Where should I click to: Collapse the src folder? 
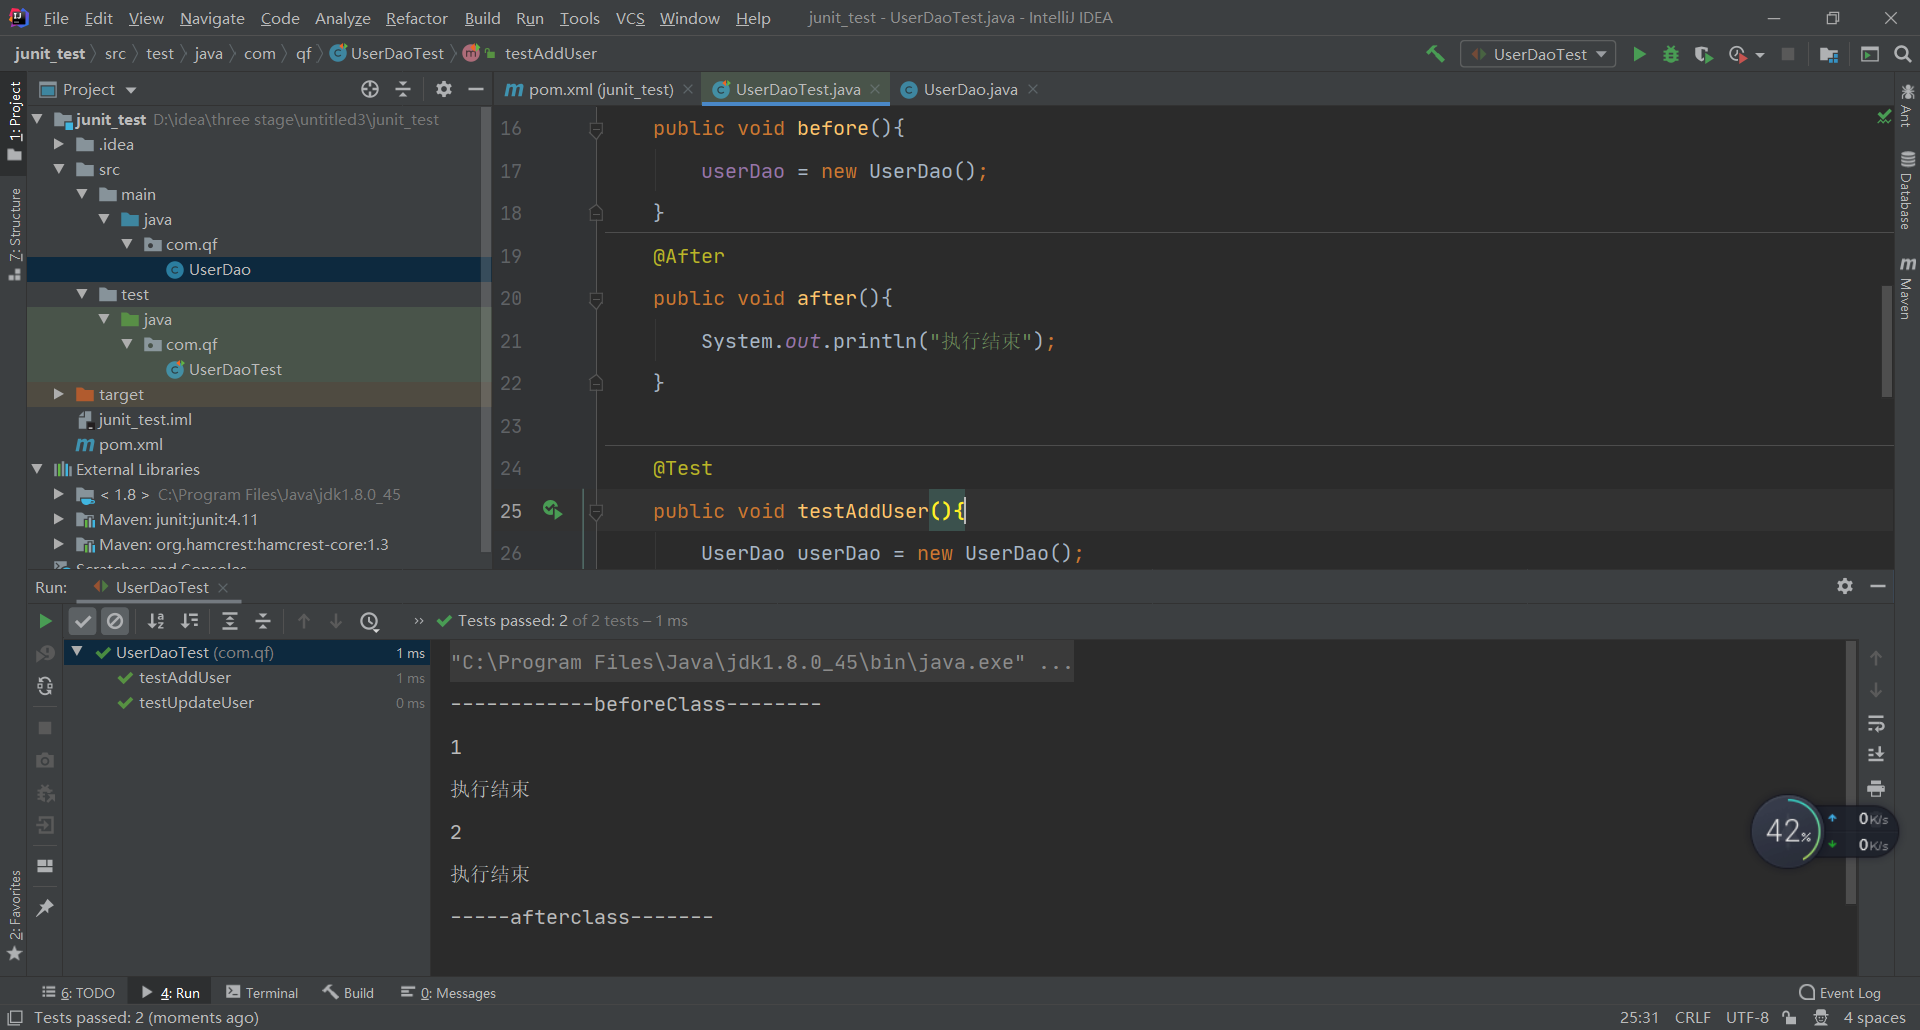tap(59, 169)
